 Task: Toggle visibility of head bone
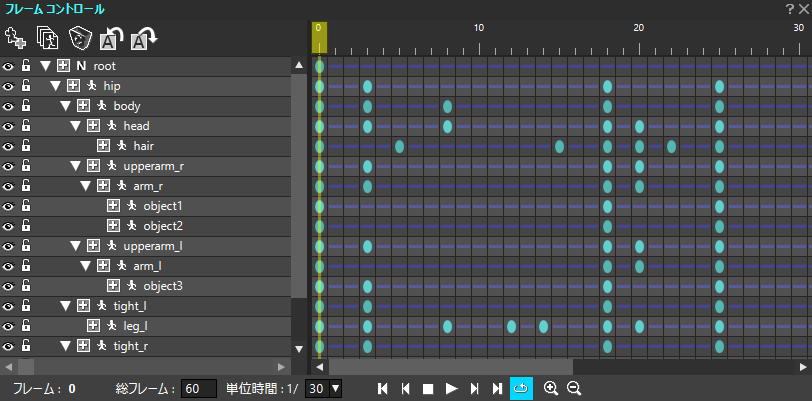click(x=8, y=126)
